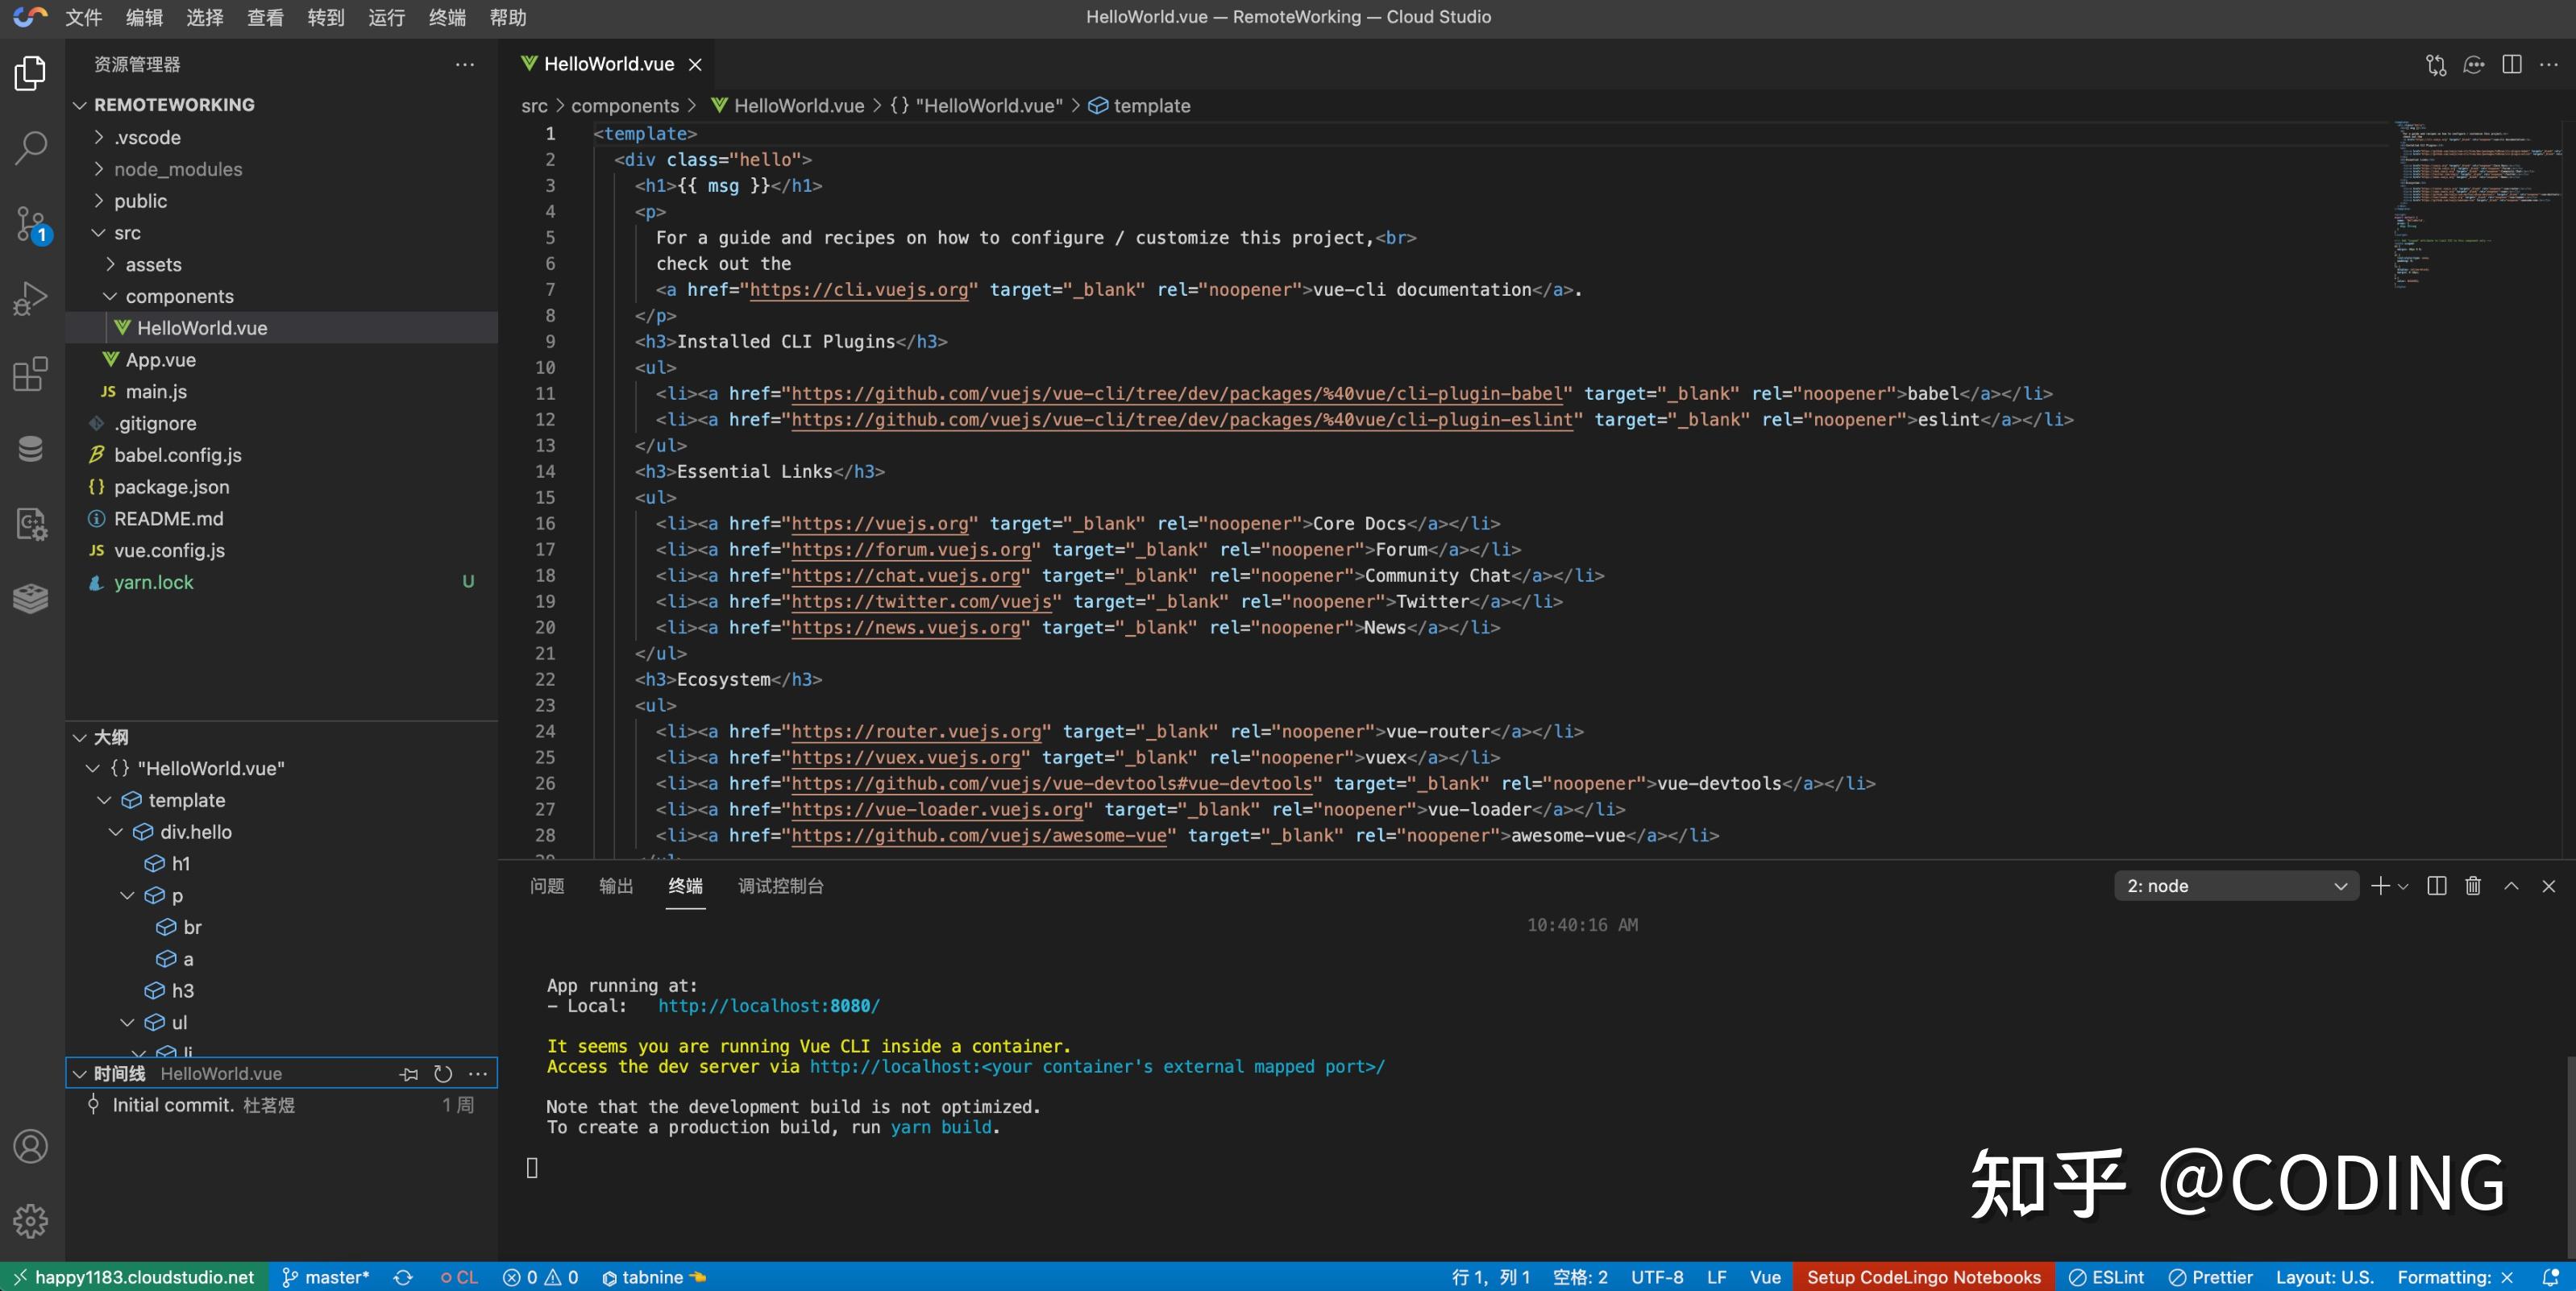2576x1291 pixels.
Task: Kill terminal with trash icon
Action: click(2473, 886)
